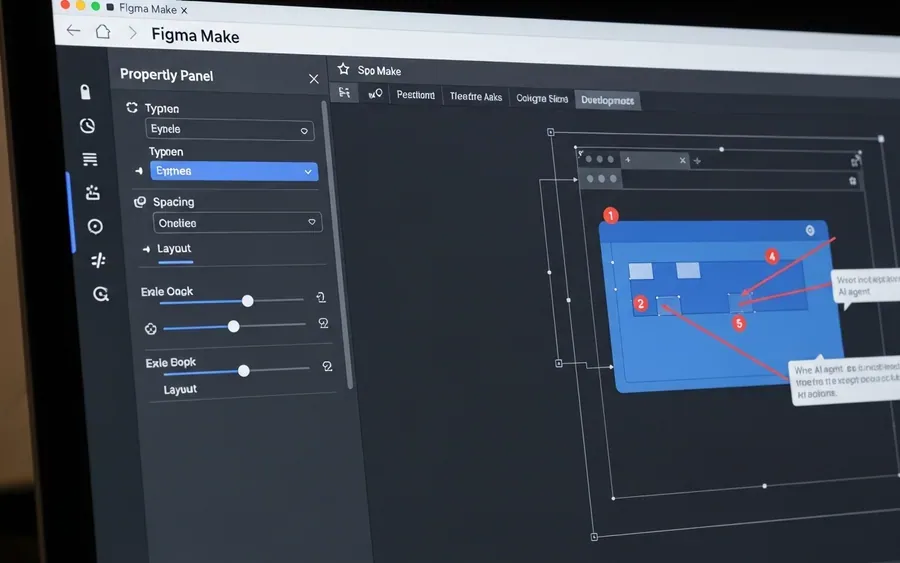The width and height of the screenshot is (900, 563).
Task: Open the Eynele dropdown under Typen
Action: point(230,130)
